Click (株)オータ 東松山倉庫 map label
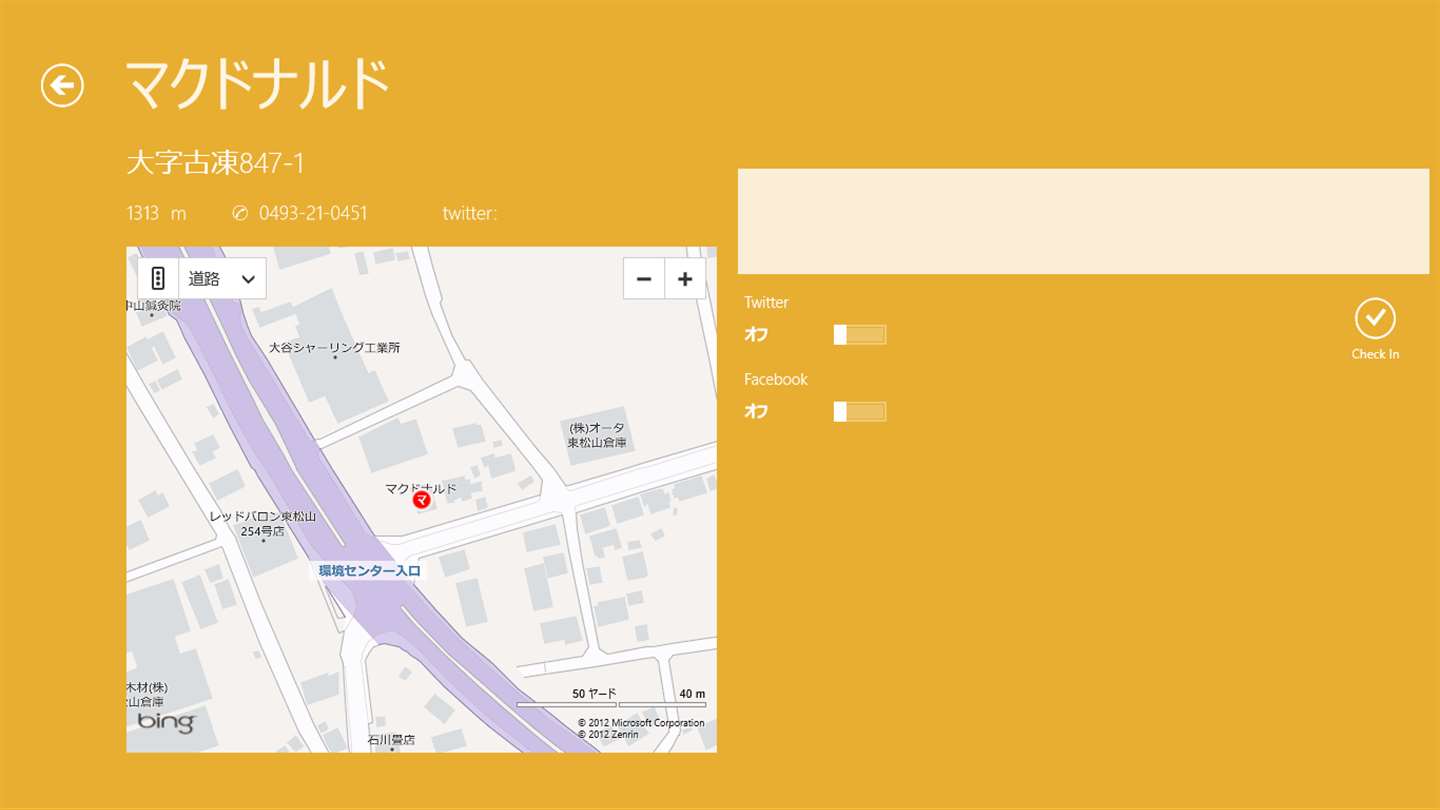The width and height of the screenshot is (1440, 810). point(597,435)
